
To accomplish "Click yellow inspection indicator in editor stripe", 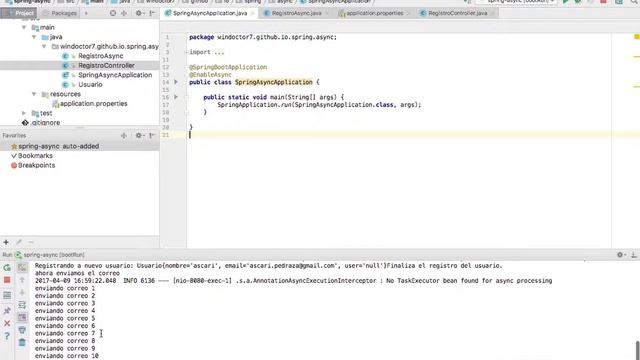I will [636, 37].
